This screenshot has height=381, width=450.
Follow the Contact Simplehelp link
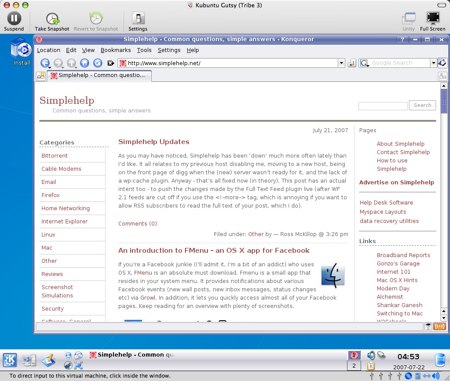(x=403, y=152)
